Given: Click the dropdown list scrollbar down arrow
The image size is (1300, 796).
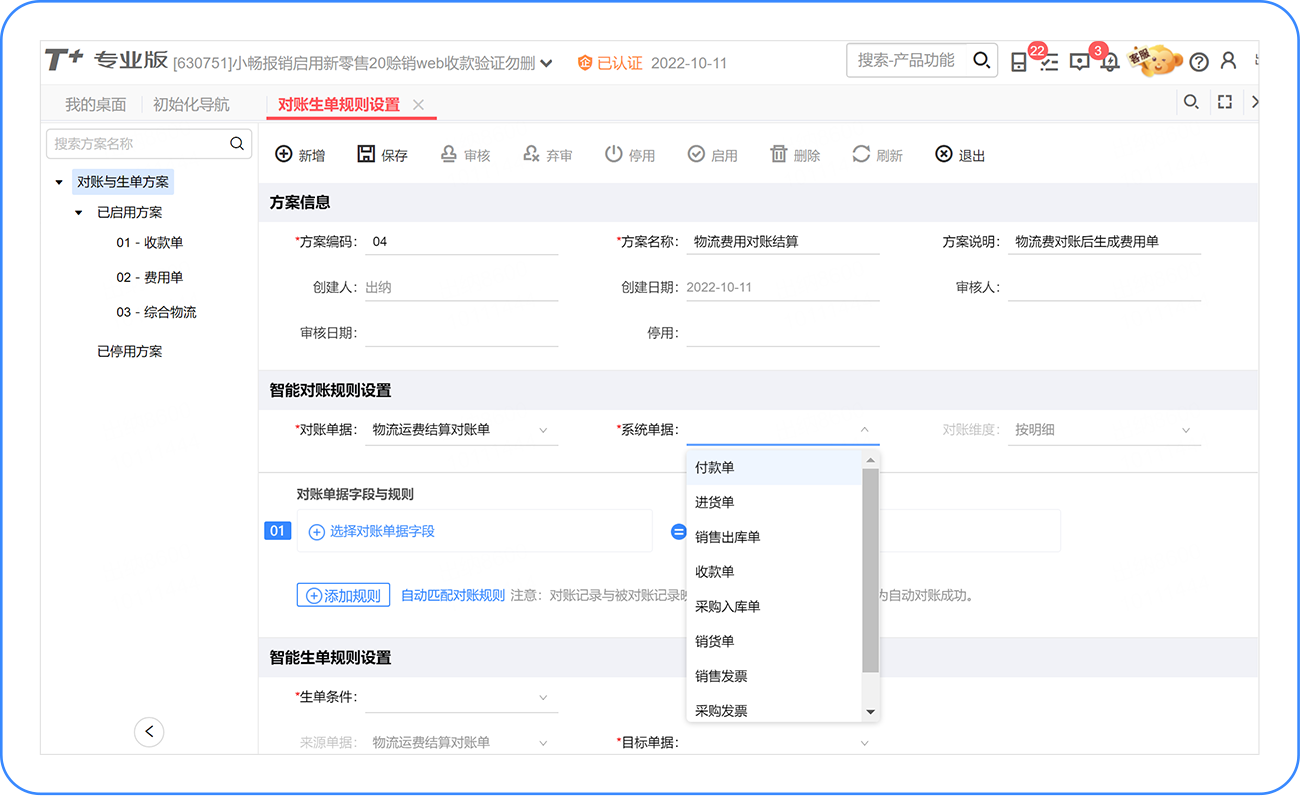Looking at the screenshot, I should click(x=870, y=712).
